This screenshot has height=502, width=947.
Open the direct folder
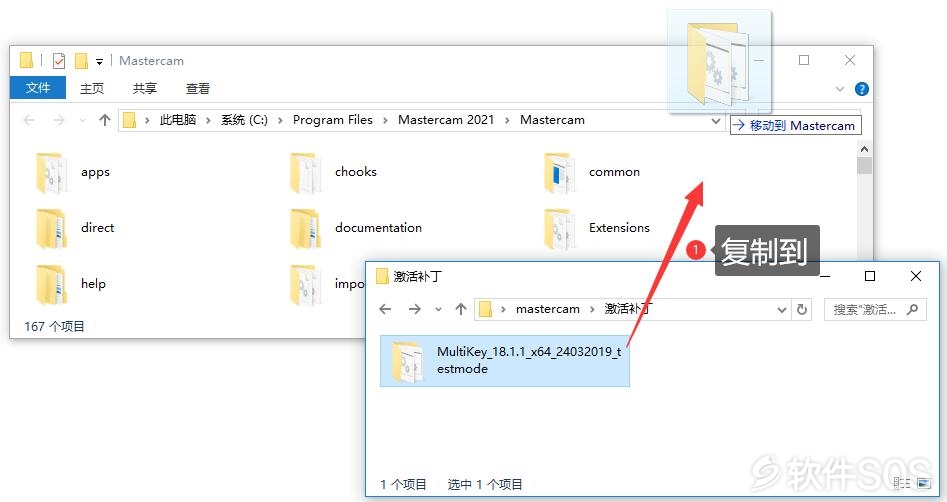click(75, 228)
